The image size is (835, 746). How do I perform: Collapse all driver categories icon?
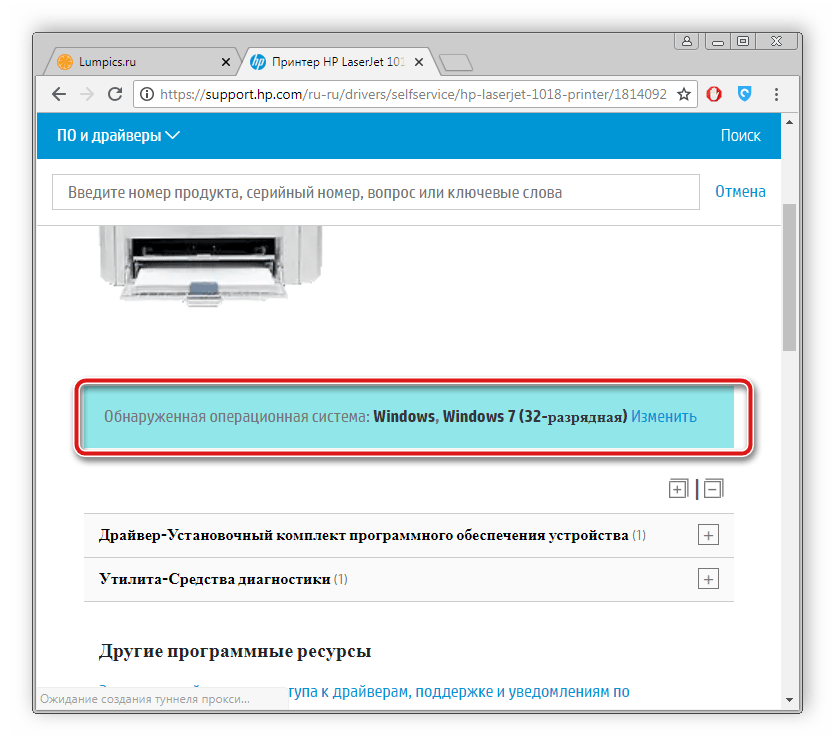tap(714, 489)
